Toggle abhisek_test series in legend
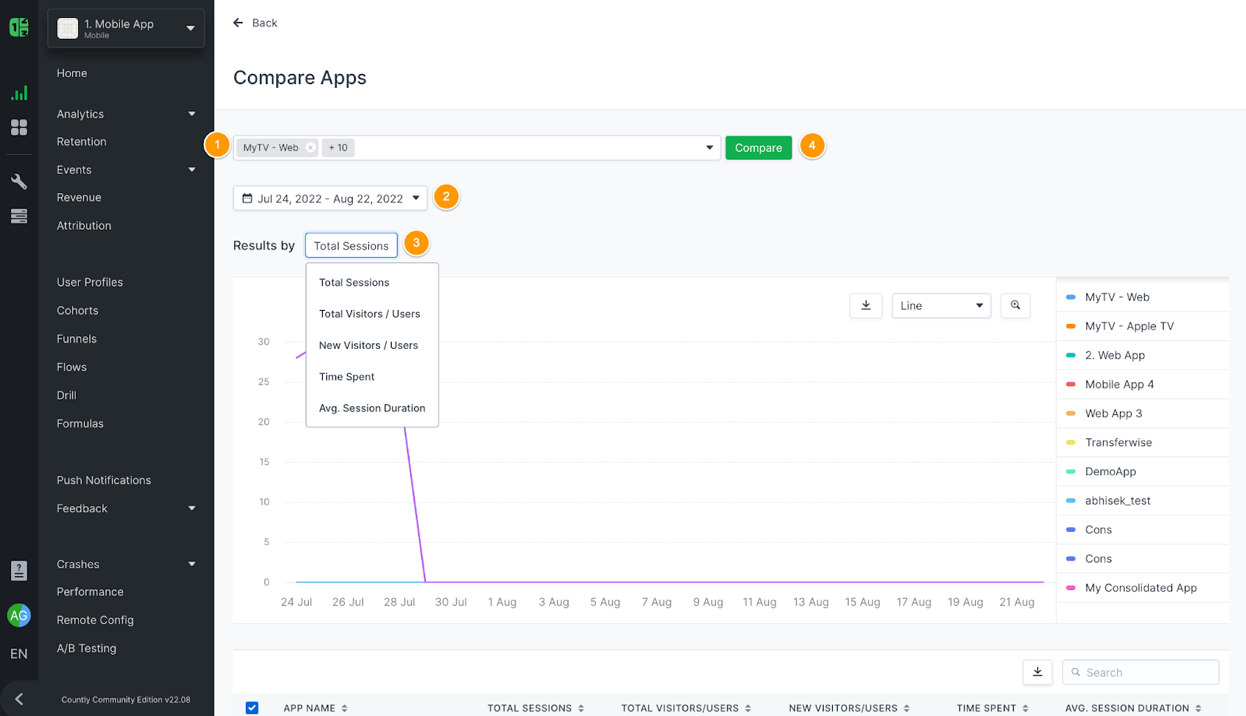 1143,500
